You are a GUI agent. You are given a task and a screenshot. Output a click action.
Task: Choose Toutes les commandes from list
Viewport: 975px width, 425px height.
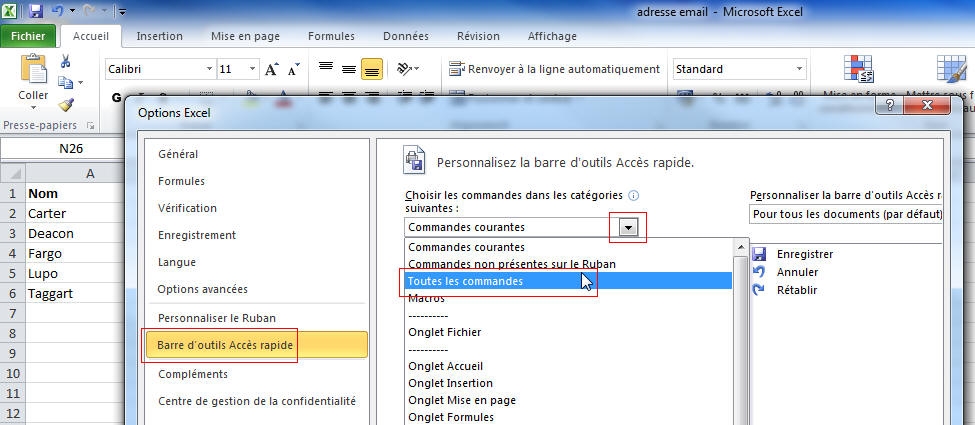568,281
